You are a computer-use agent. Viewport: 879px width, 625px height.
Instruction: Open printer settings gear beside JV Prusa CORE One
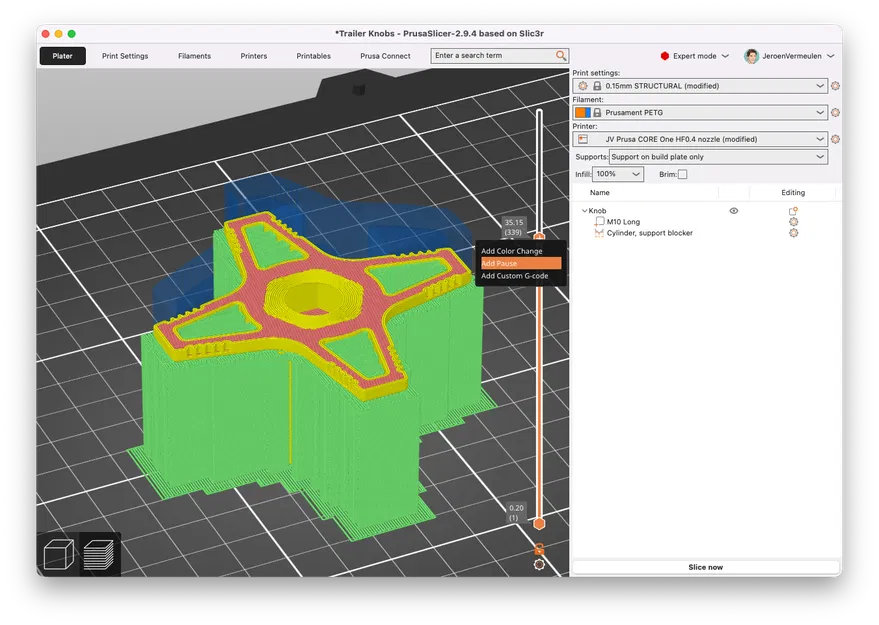pyautogui.click(x=835, y=139)
